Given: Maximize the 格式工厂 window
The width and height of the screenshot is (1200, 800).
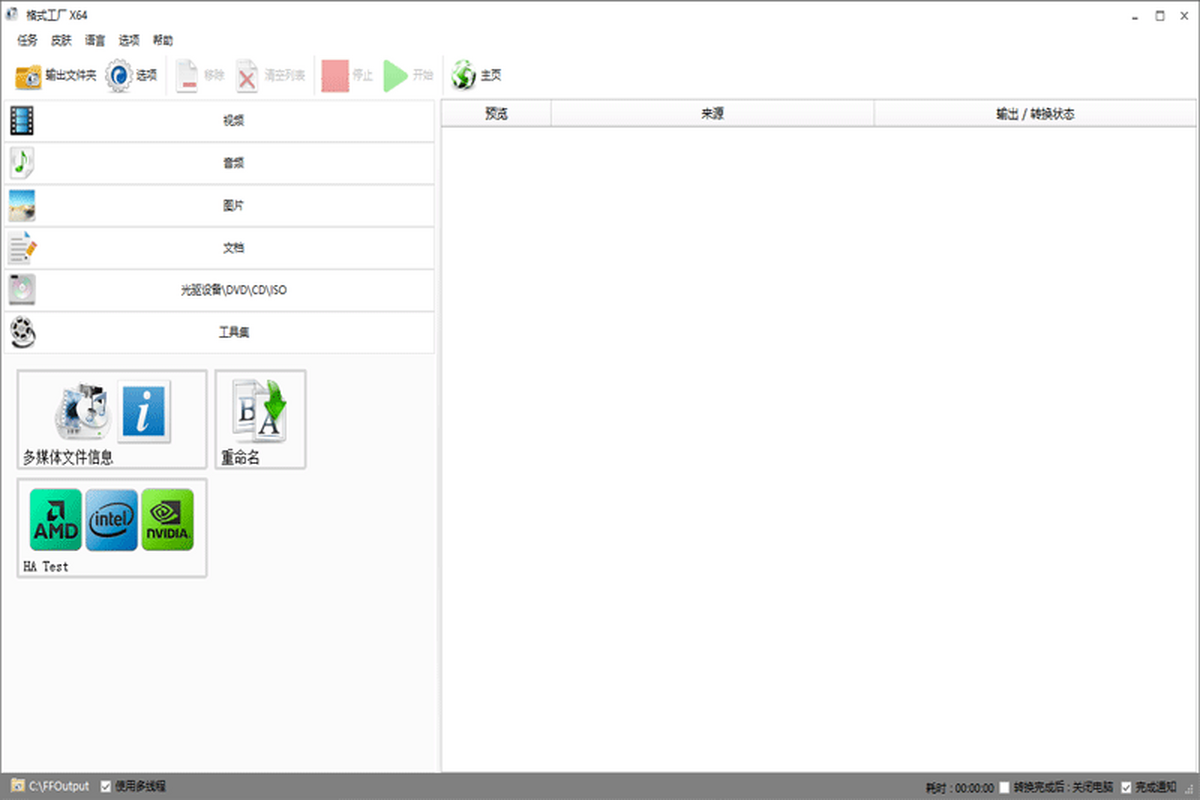Looking at the screenshot, I should [1159, 15].
